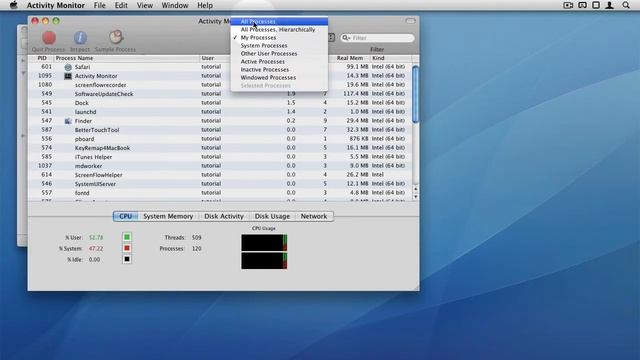The width and height of the screenshot is (640, 360).
Task: Click the Safari compass icon in process list
Action: [68, 67]
